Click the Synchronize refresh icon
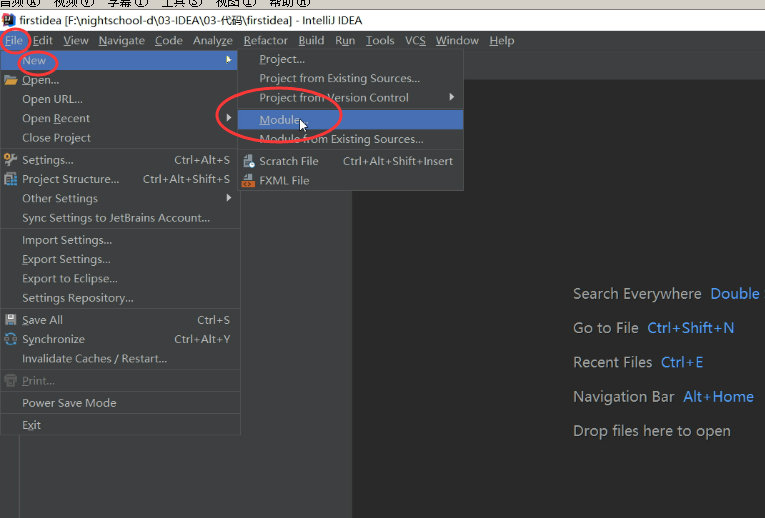This screenshot has height=518, width=765. pos(10,339)
